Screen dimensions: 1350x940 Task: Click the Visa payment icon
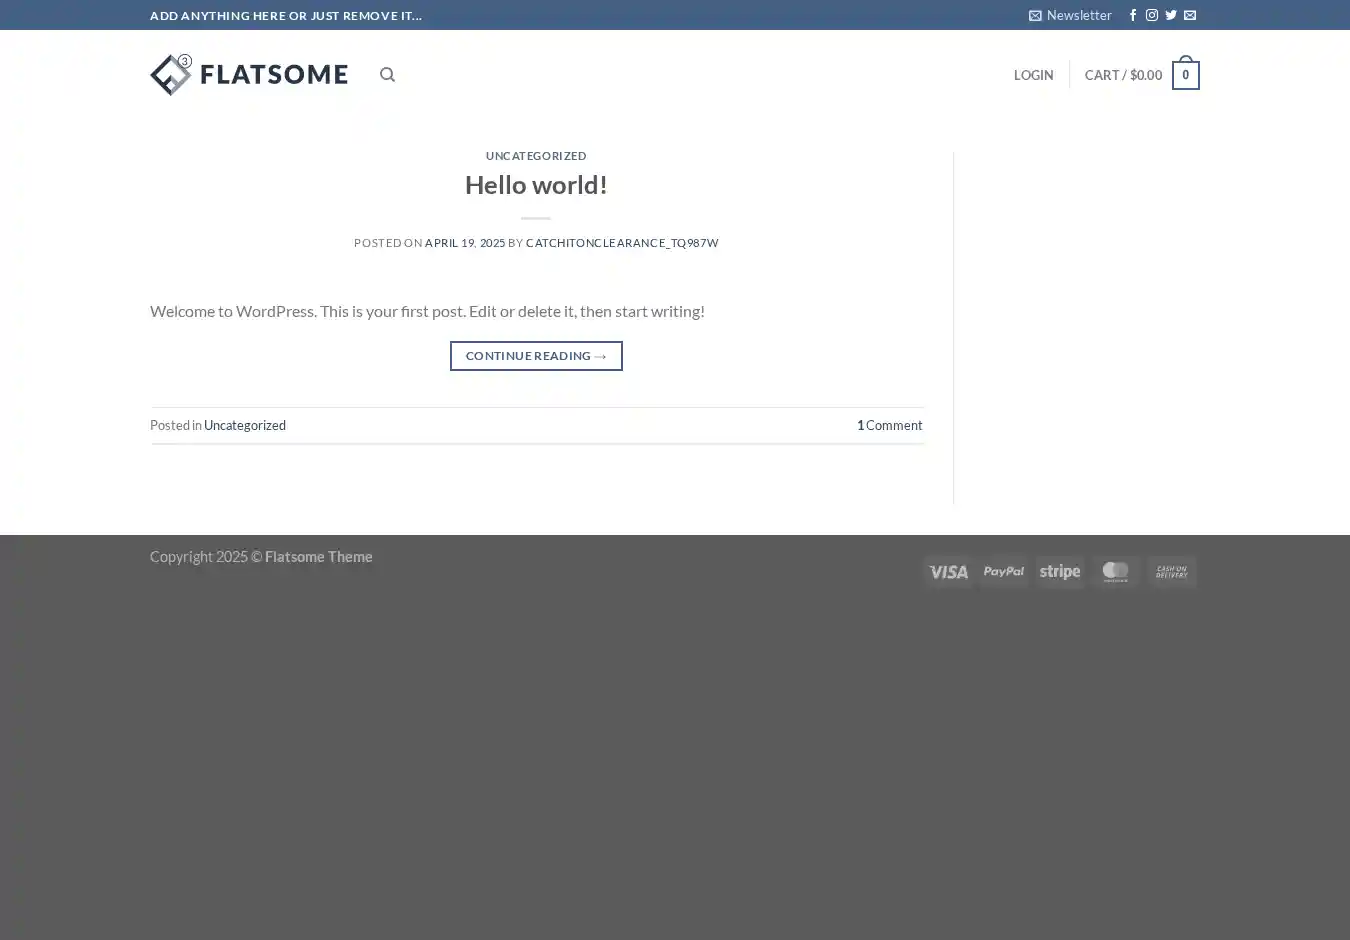pos(947,572)
